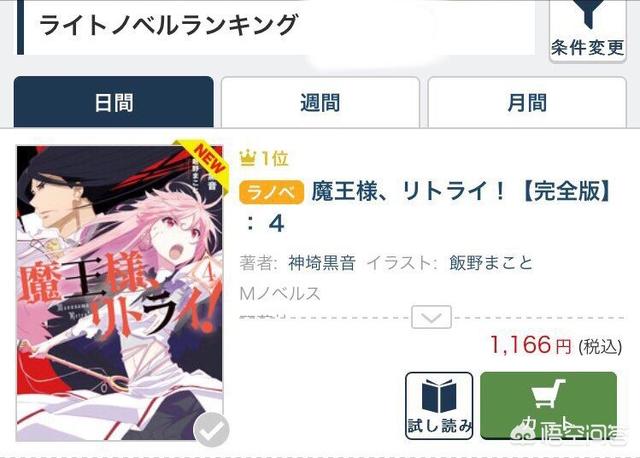Open the Mノベルス label link
640x458 pixels.
tap(280, 293)
